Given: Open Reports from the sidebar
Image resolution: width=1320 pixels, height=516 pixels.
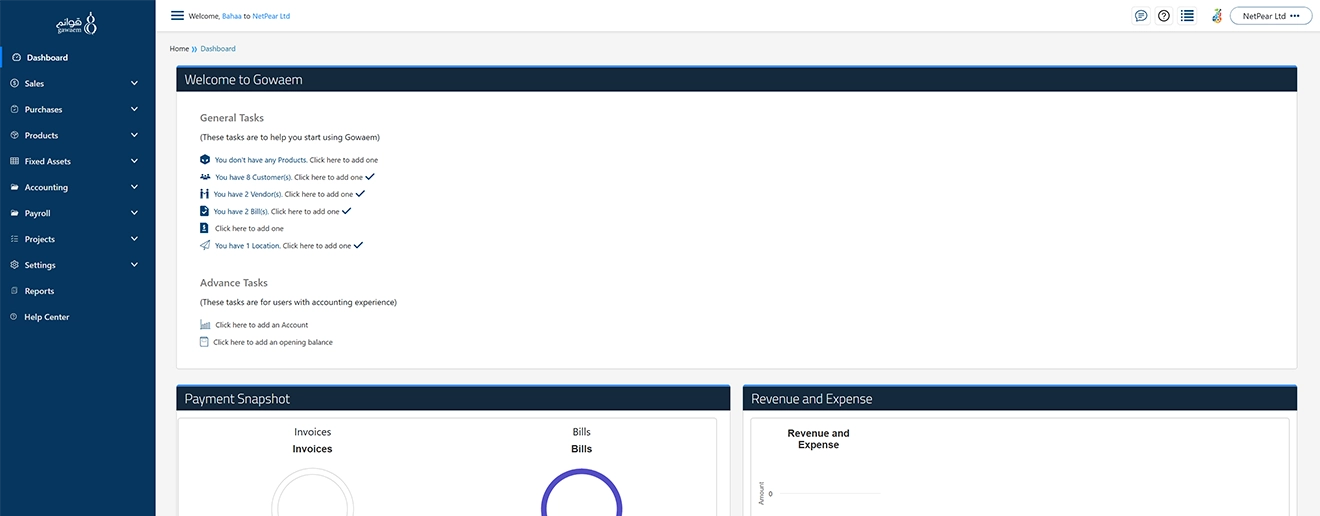Looking at the screenshot, I should pos(39,291).
